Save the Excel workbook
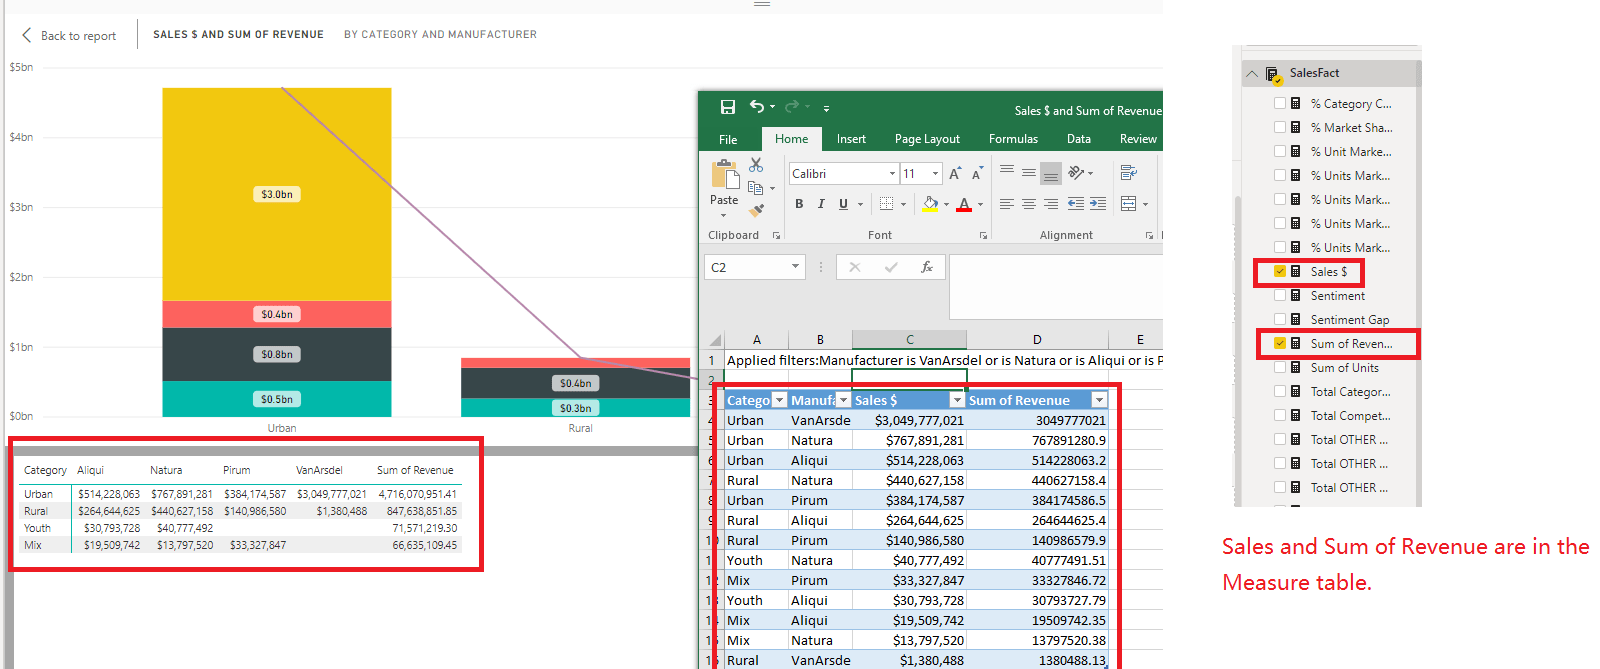 pos(728,107)
